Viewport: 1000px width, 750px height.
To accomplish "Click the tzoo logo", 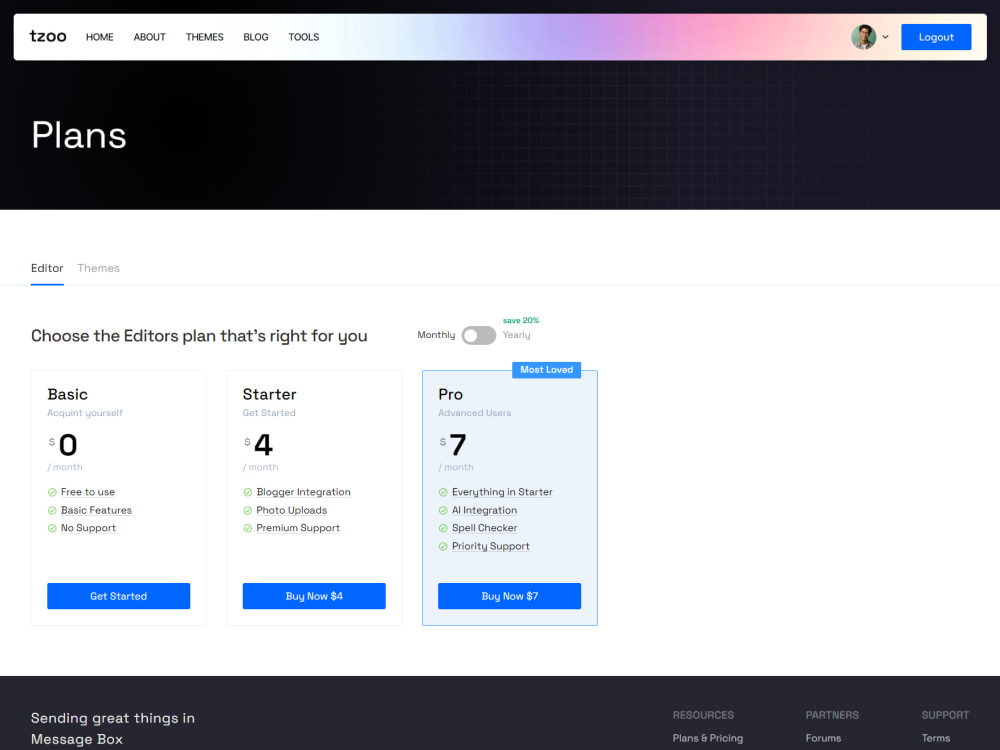I will pyautogui.click(x=48, y=36).
